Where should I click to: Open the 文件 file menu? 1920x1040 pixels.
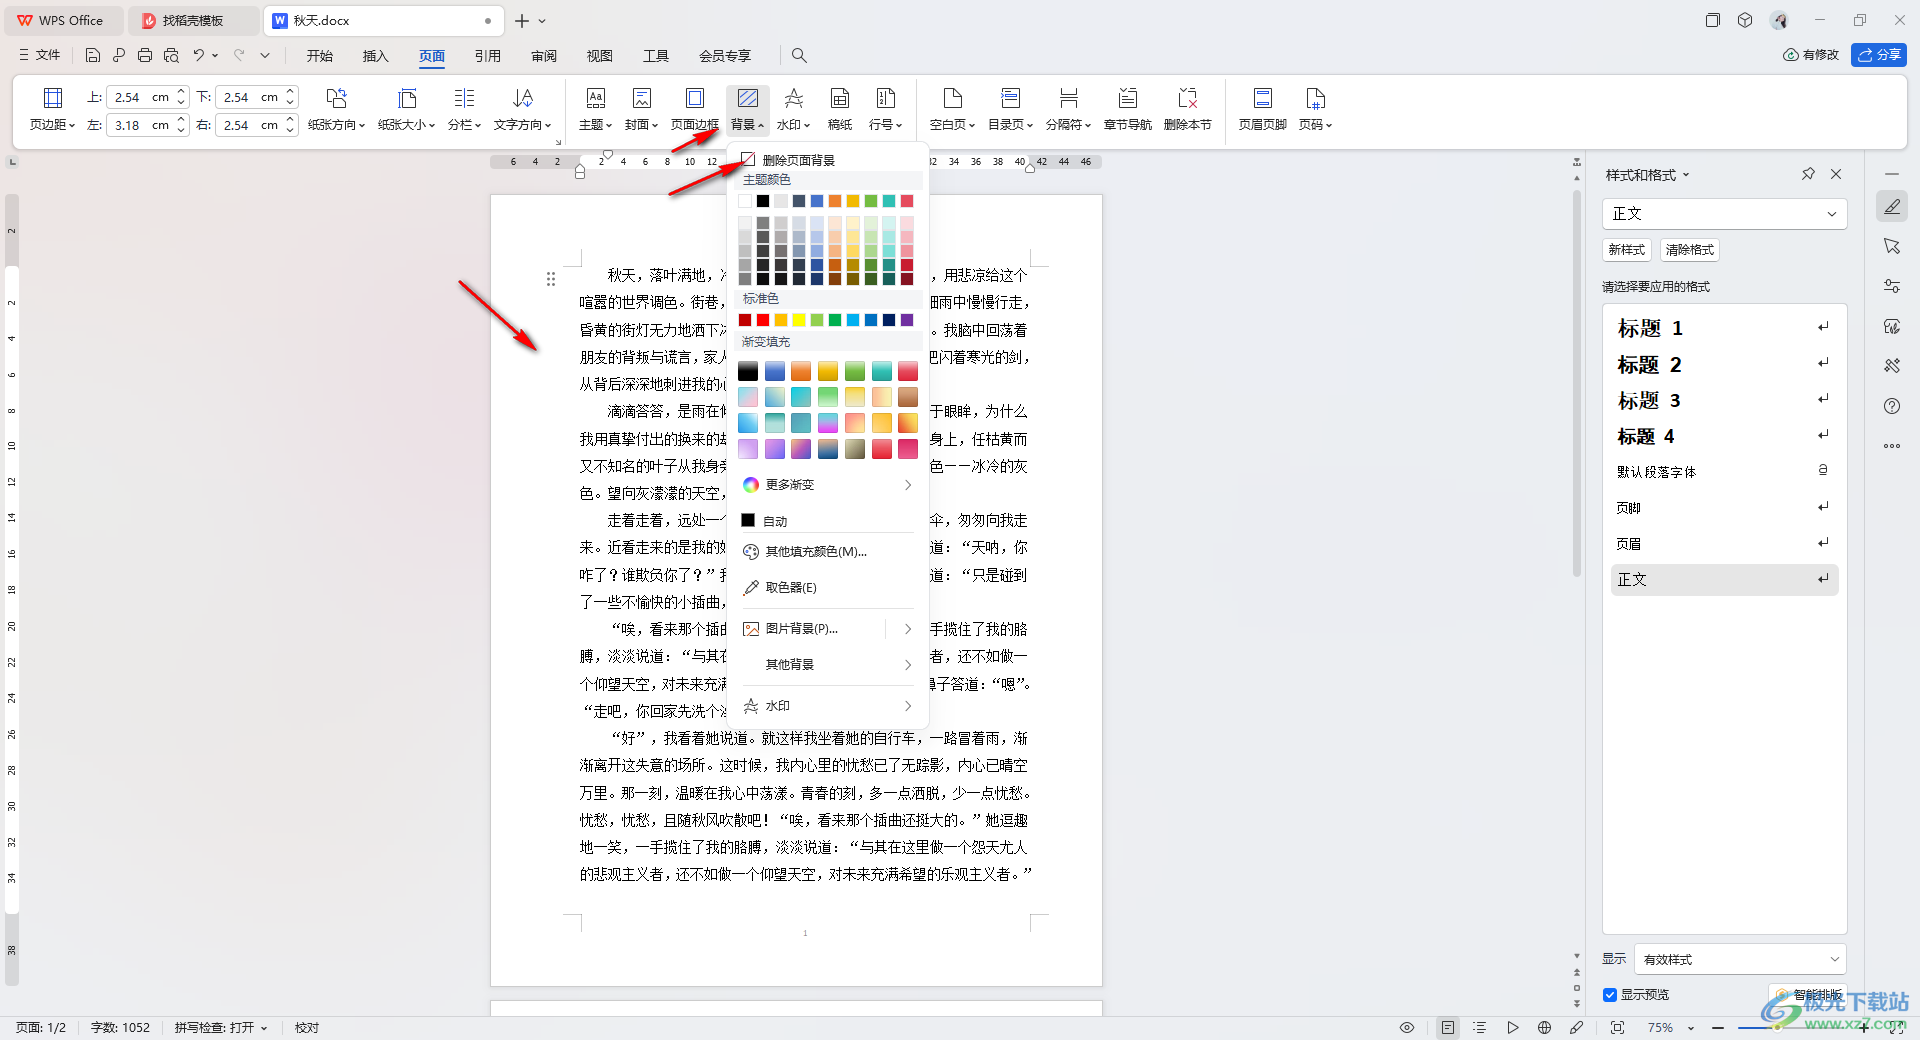(40, 56)
